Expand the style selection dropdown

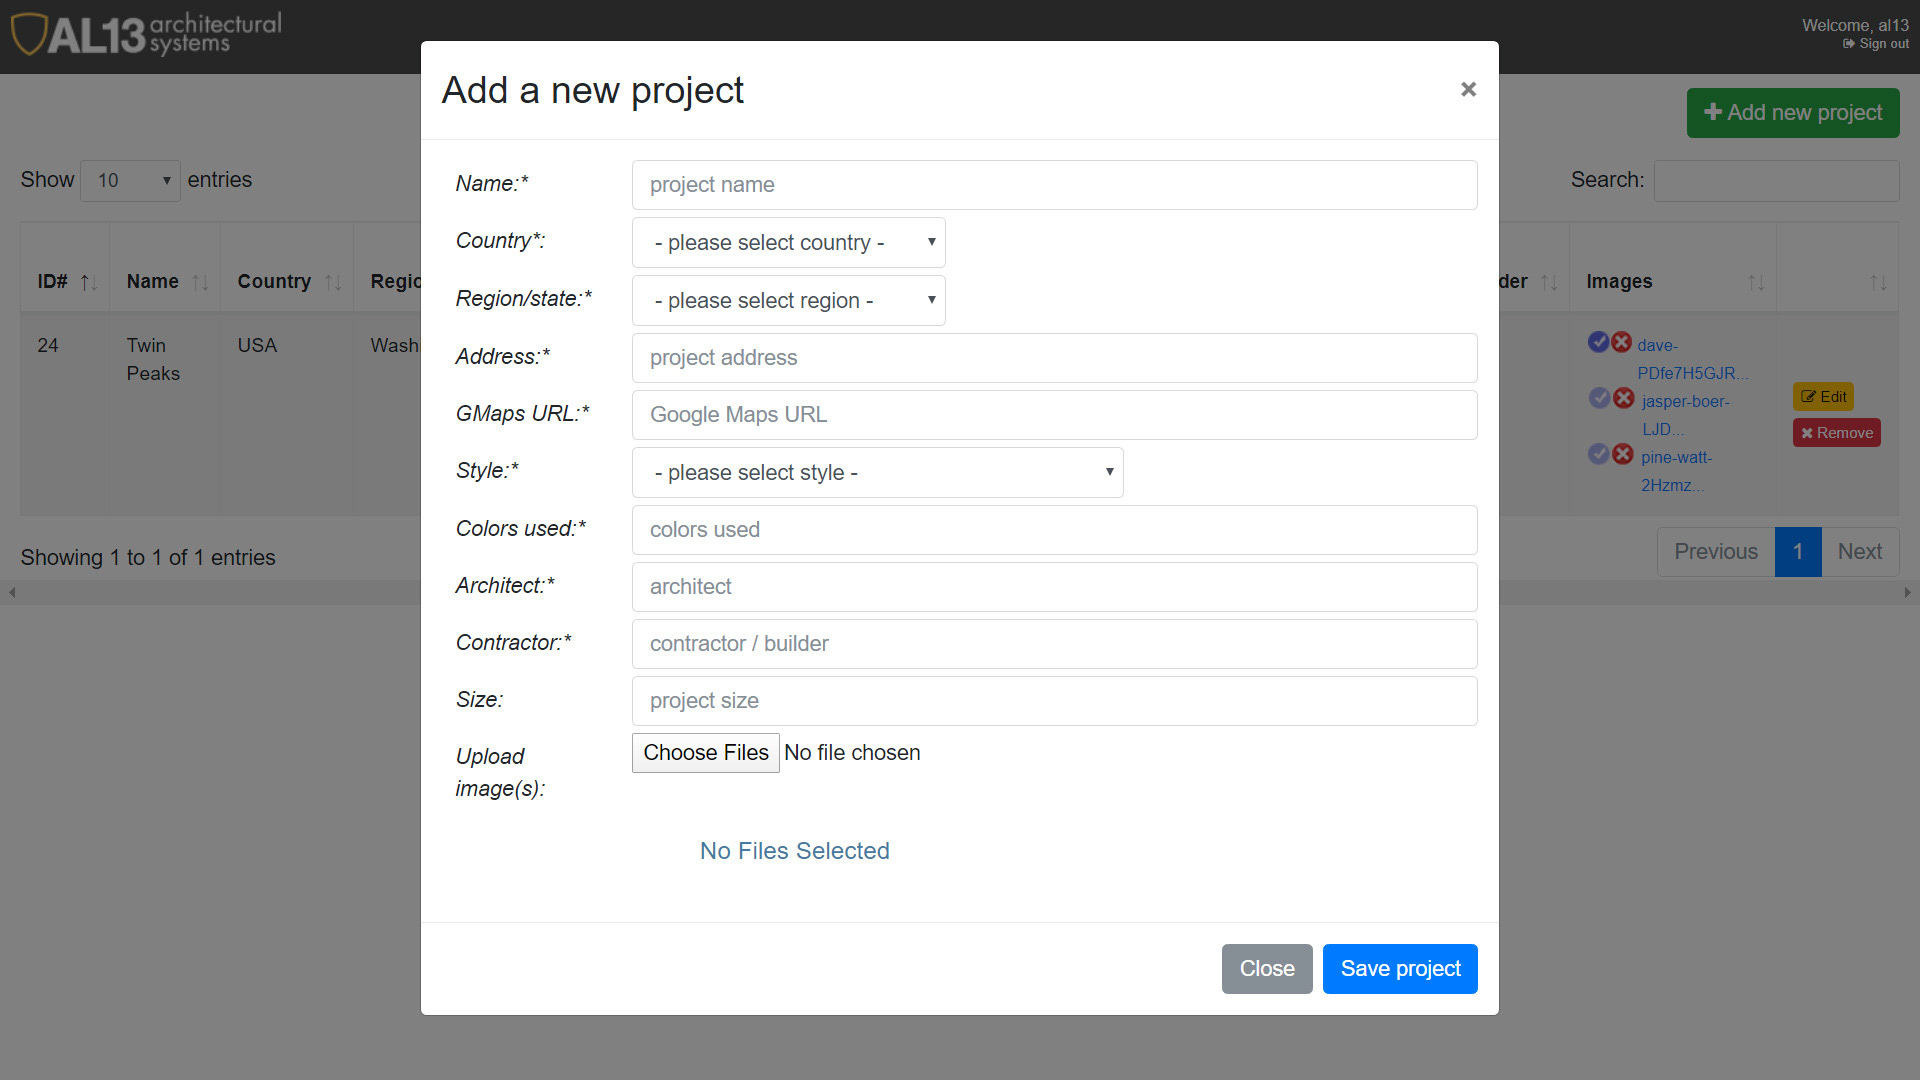click(877, 473)
